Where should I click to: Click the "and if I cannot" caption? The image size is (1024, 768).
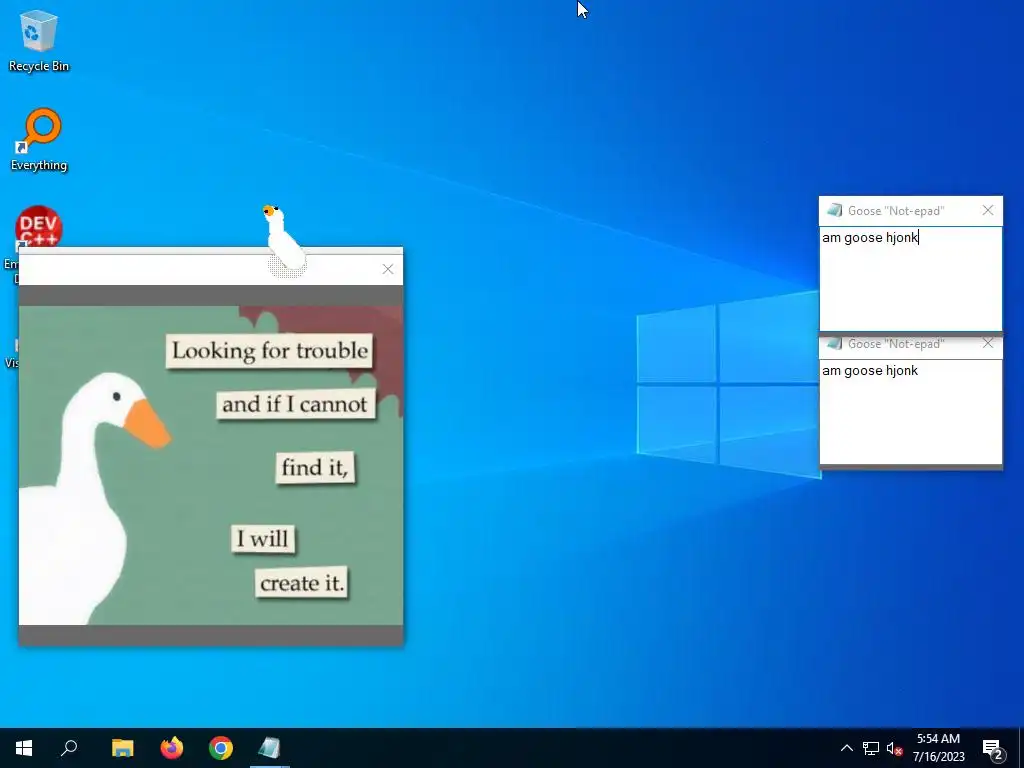295,404
